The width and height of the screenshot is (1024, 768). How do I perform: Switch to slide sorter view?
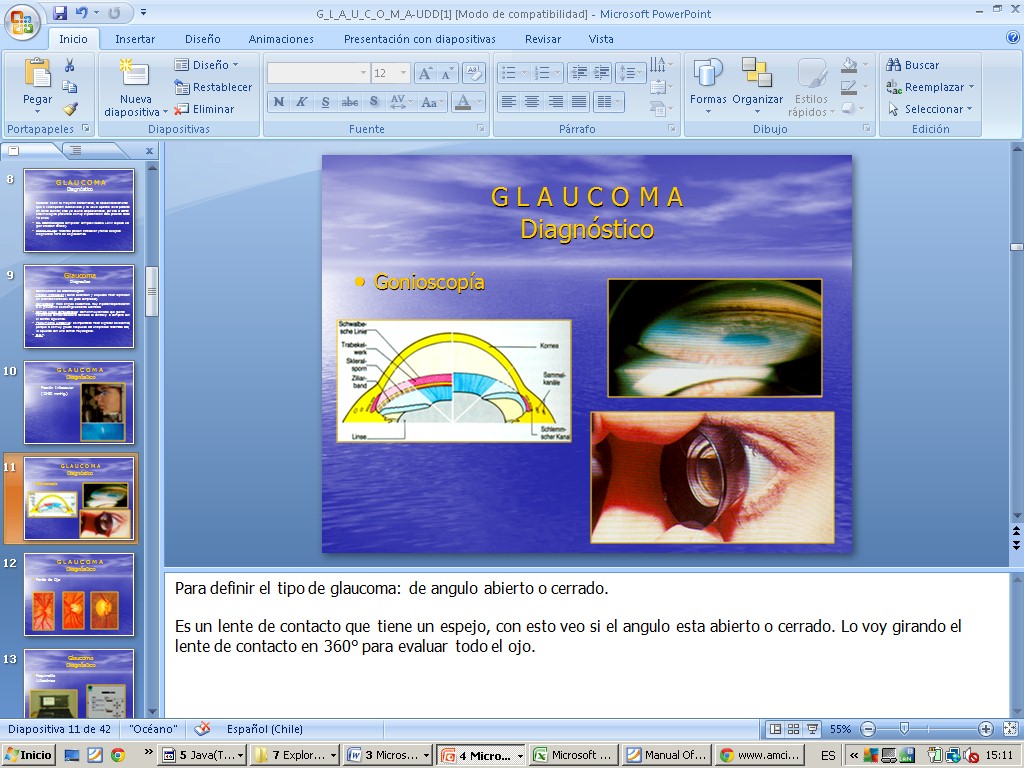793,729
